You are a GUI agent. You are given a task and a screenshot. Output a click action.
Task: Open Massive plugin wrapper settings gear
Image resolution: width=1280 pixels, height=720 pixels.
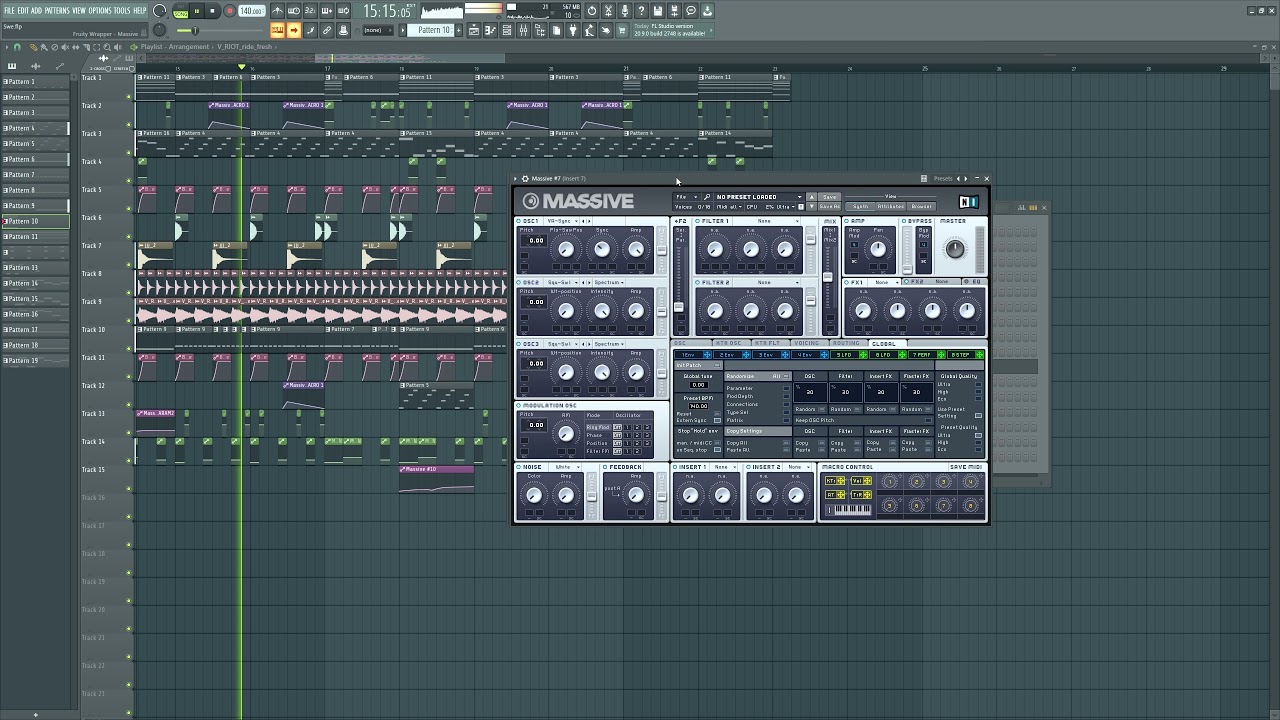pyautogui.click(x=525, y=178)
